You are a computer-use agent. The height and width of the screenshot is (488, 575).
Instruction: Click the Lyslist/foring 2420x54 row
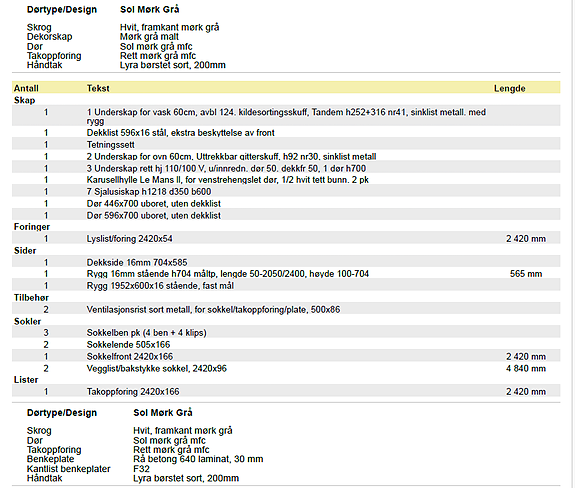click(x=286, y=239)
